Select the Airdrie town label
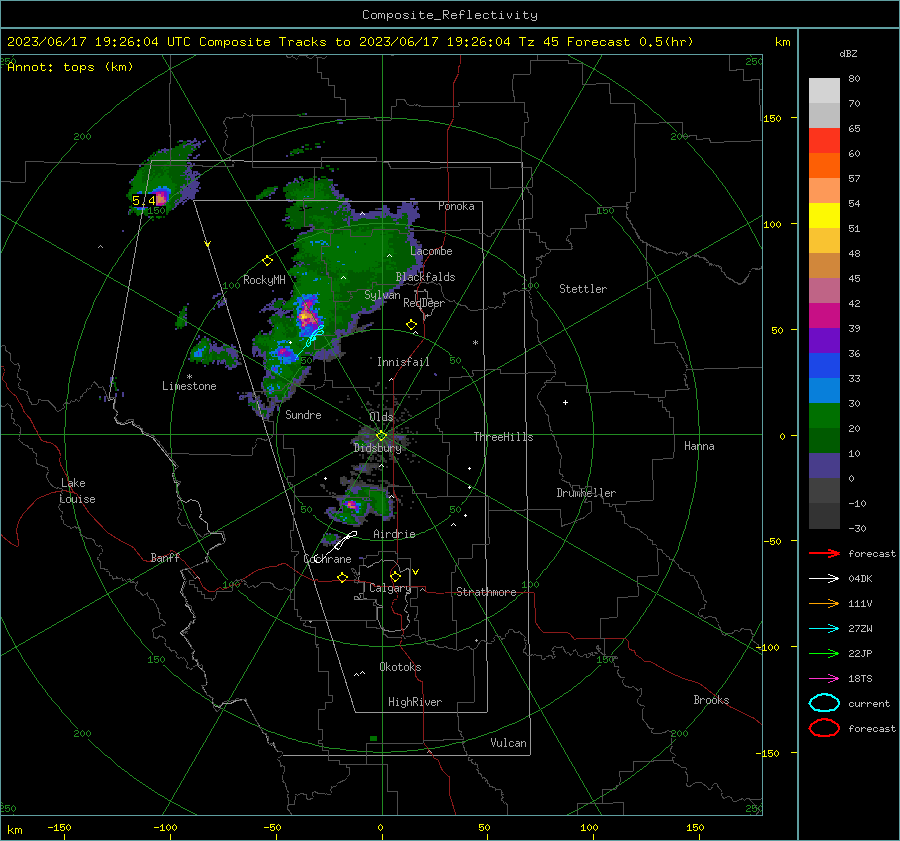The width and height of the screenshot is (900, 841). coord(394,534)
